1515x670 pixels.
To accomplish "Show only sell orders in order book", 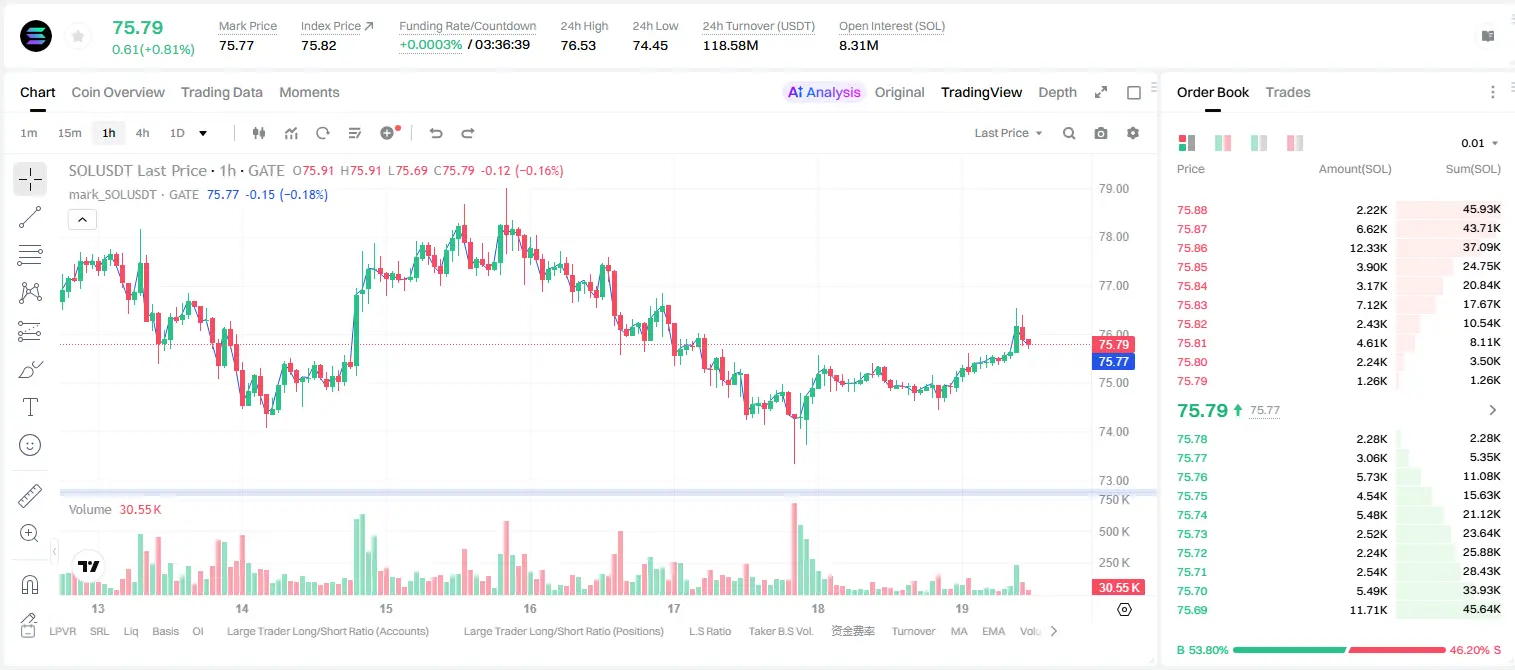I will pyautogui.click(x=1294, y=143).
